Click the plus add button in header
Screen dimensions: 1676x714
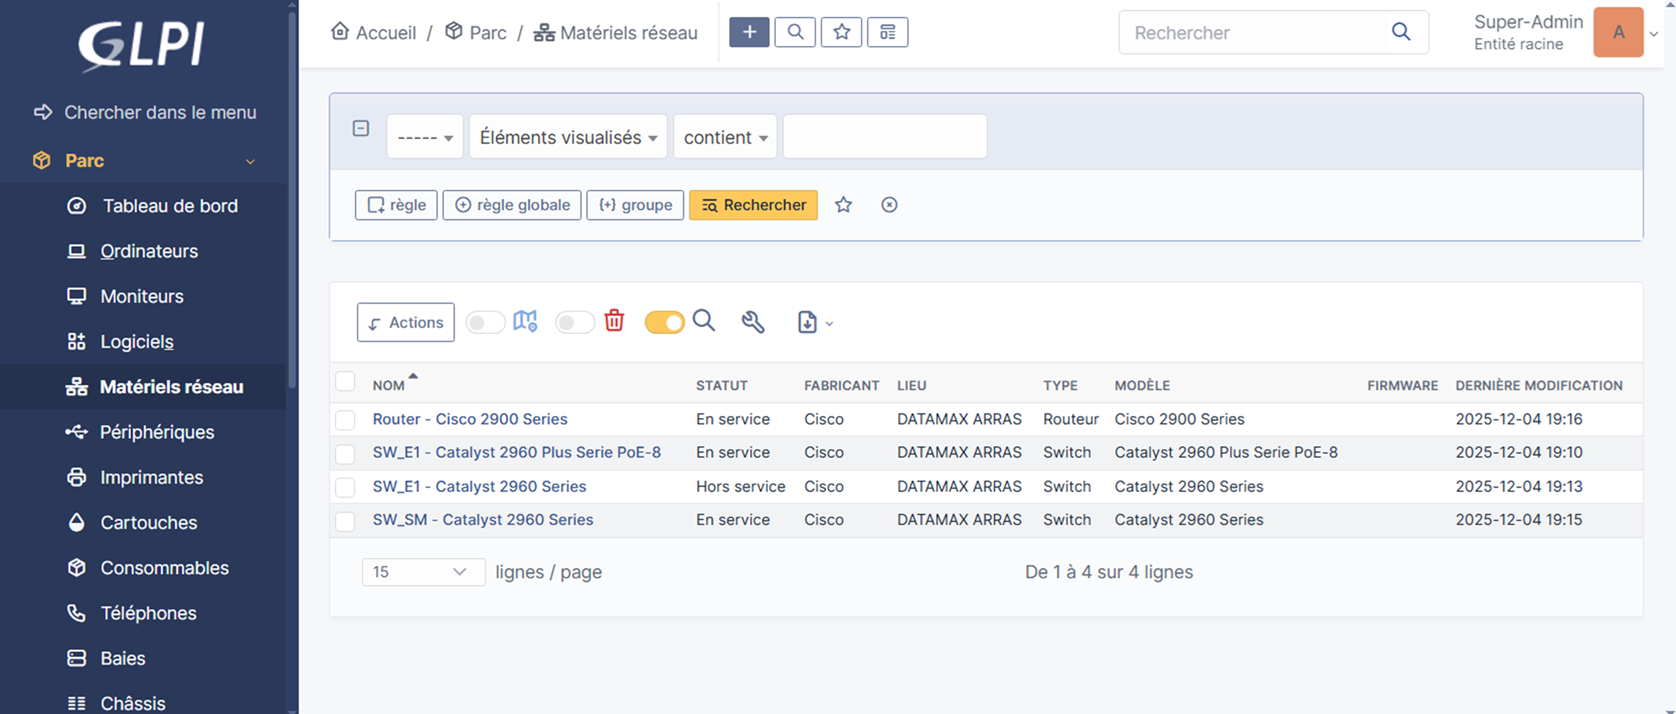(749, 32)
